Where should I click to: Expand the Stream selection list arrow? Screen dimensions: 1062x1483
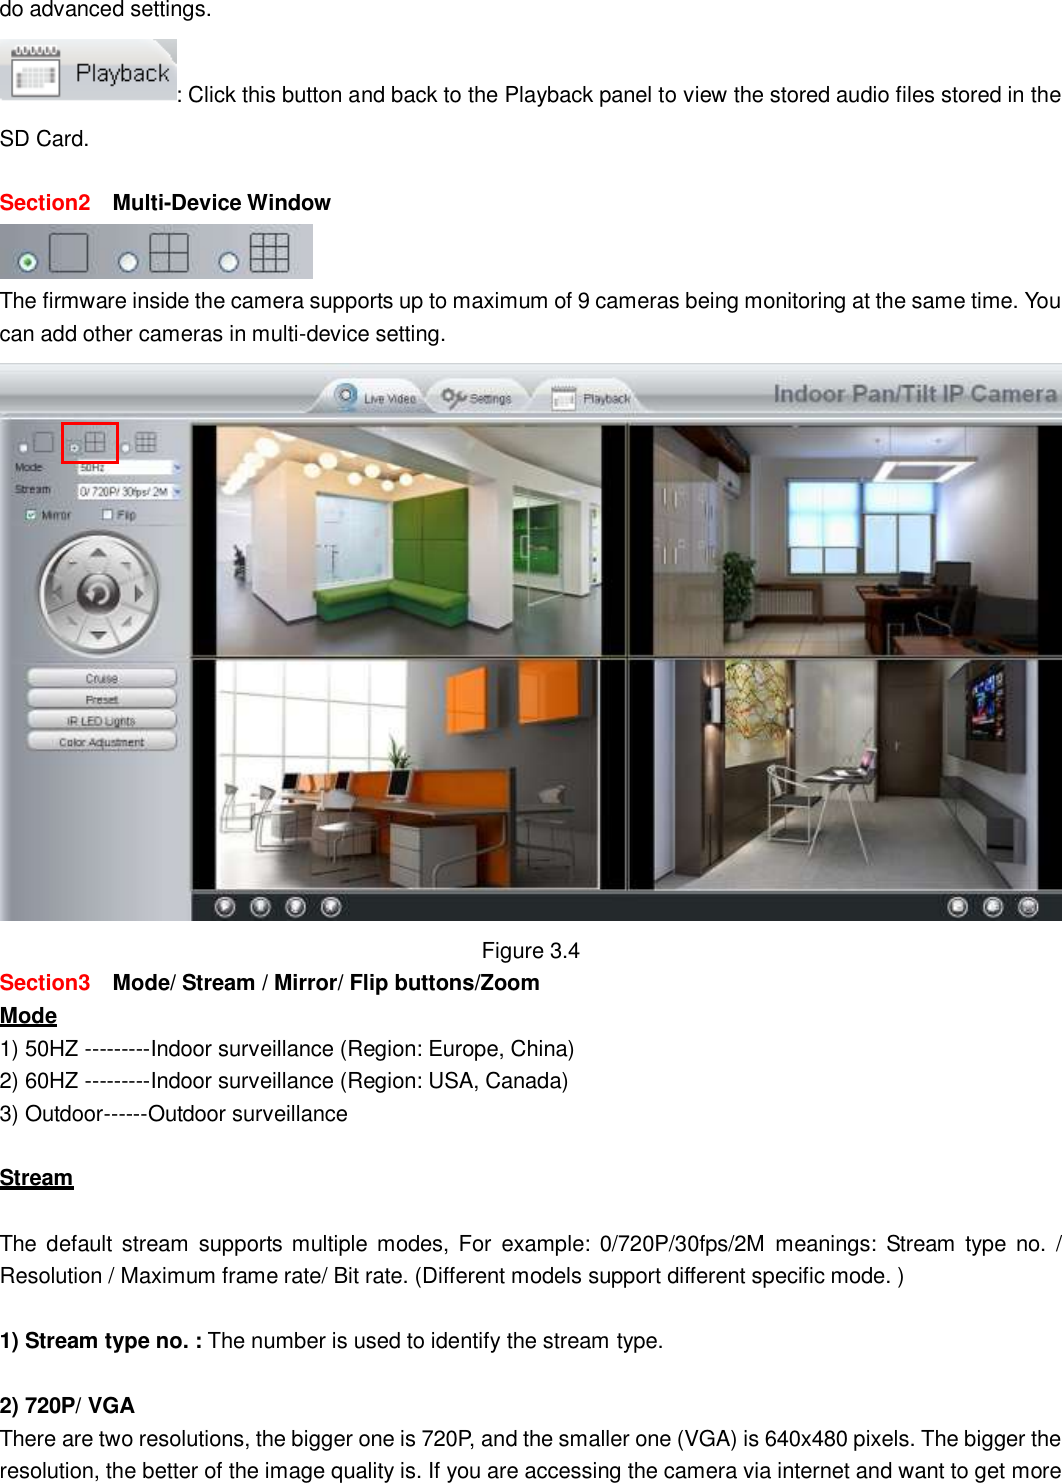coord(177,491)
